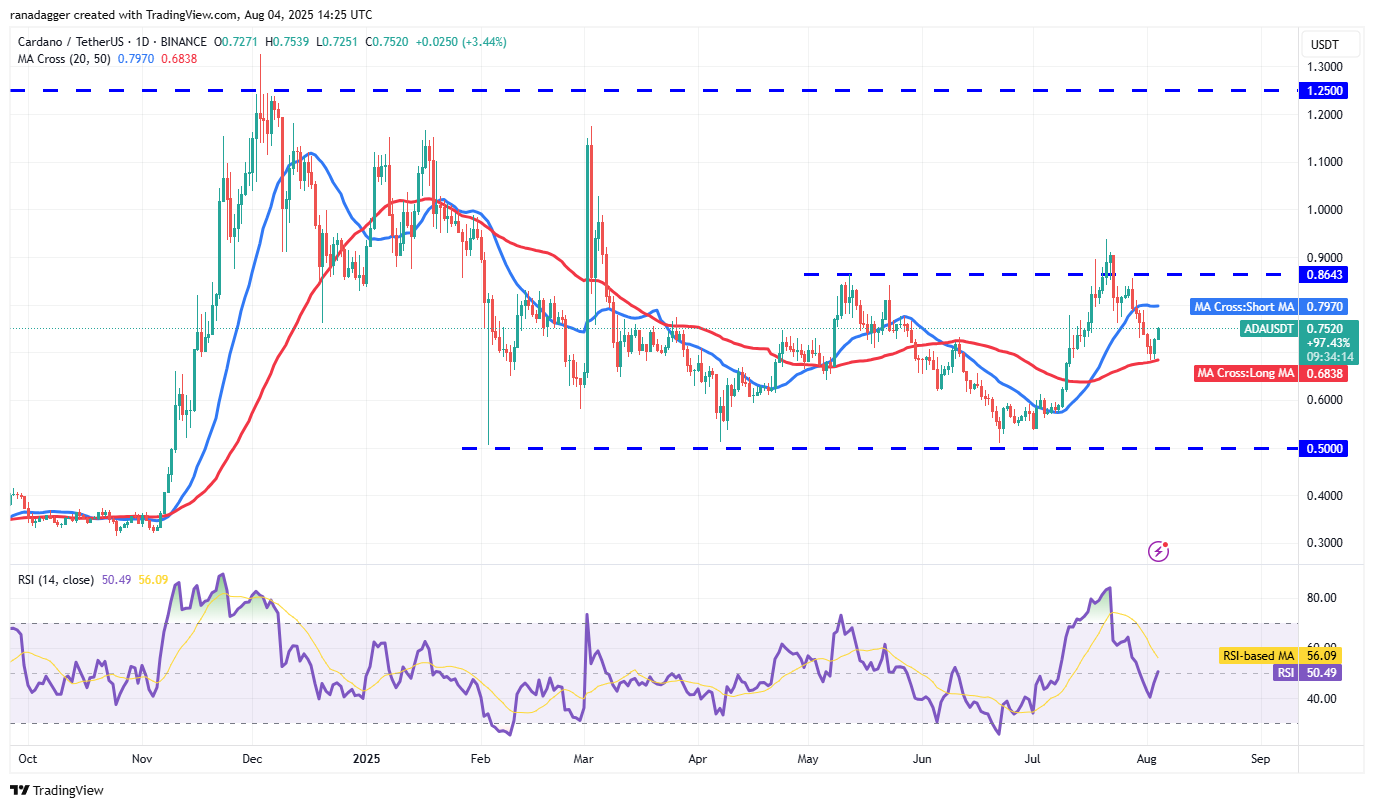Click the ADAUSDT current price label

click(1268, 328)
